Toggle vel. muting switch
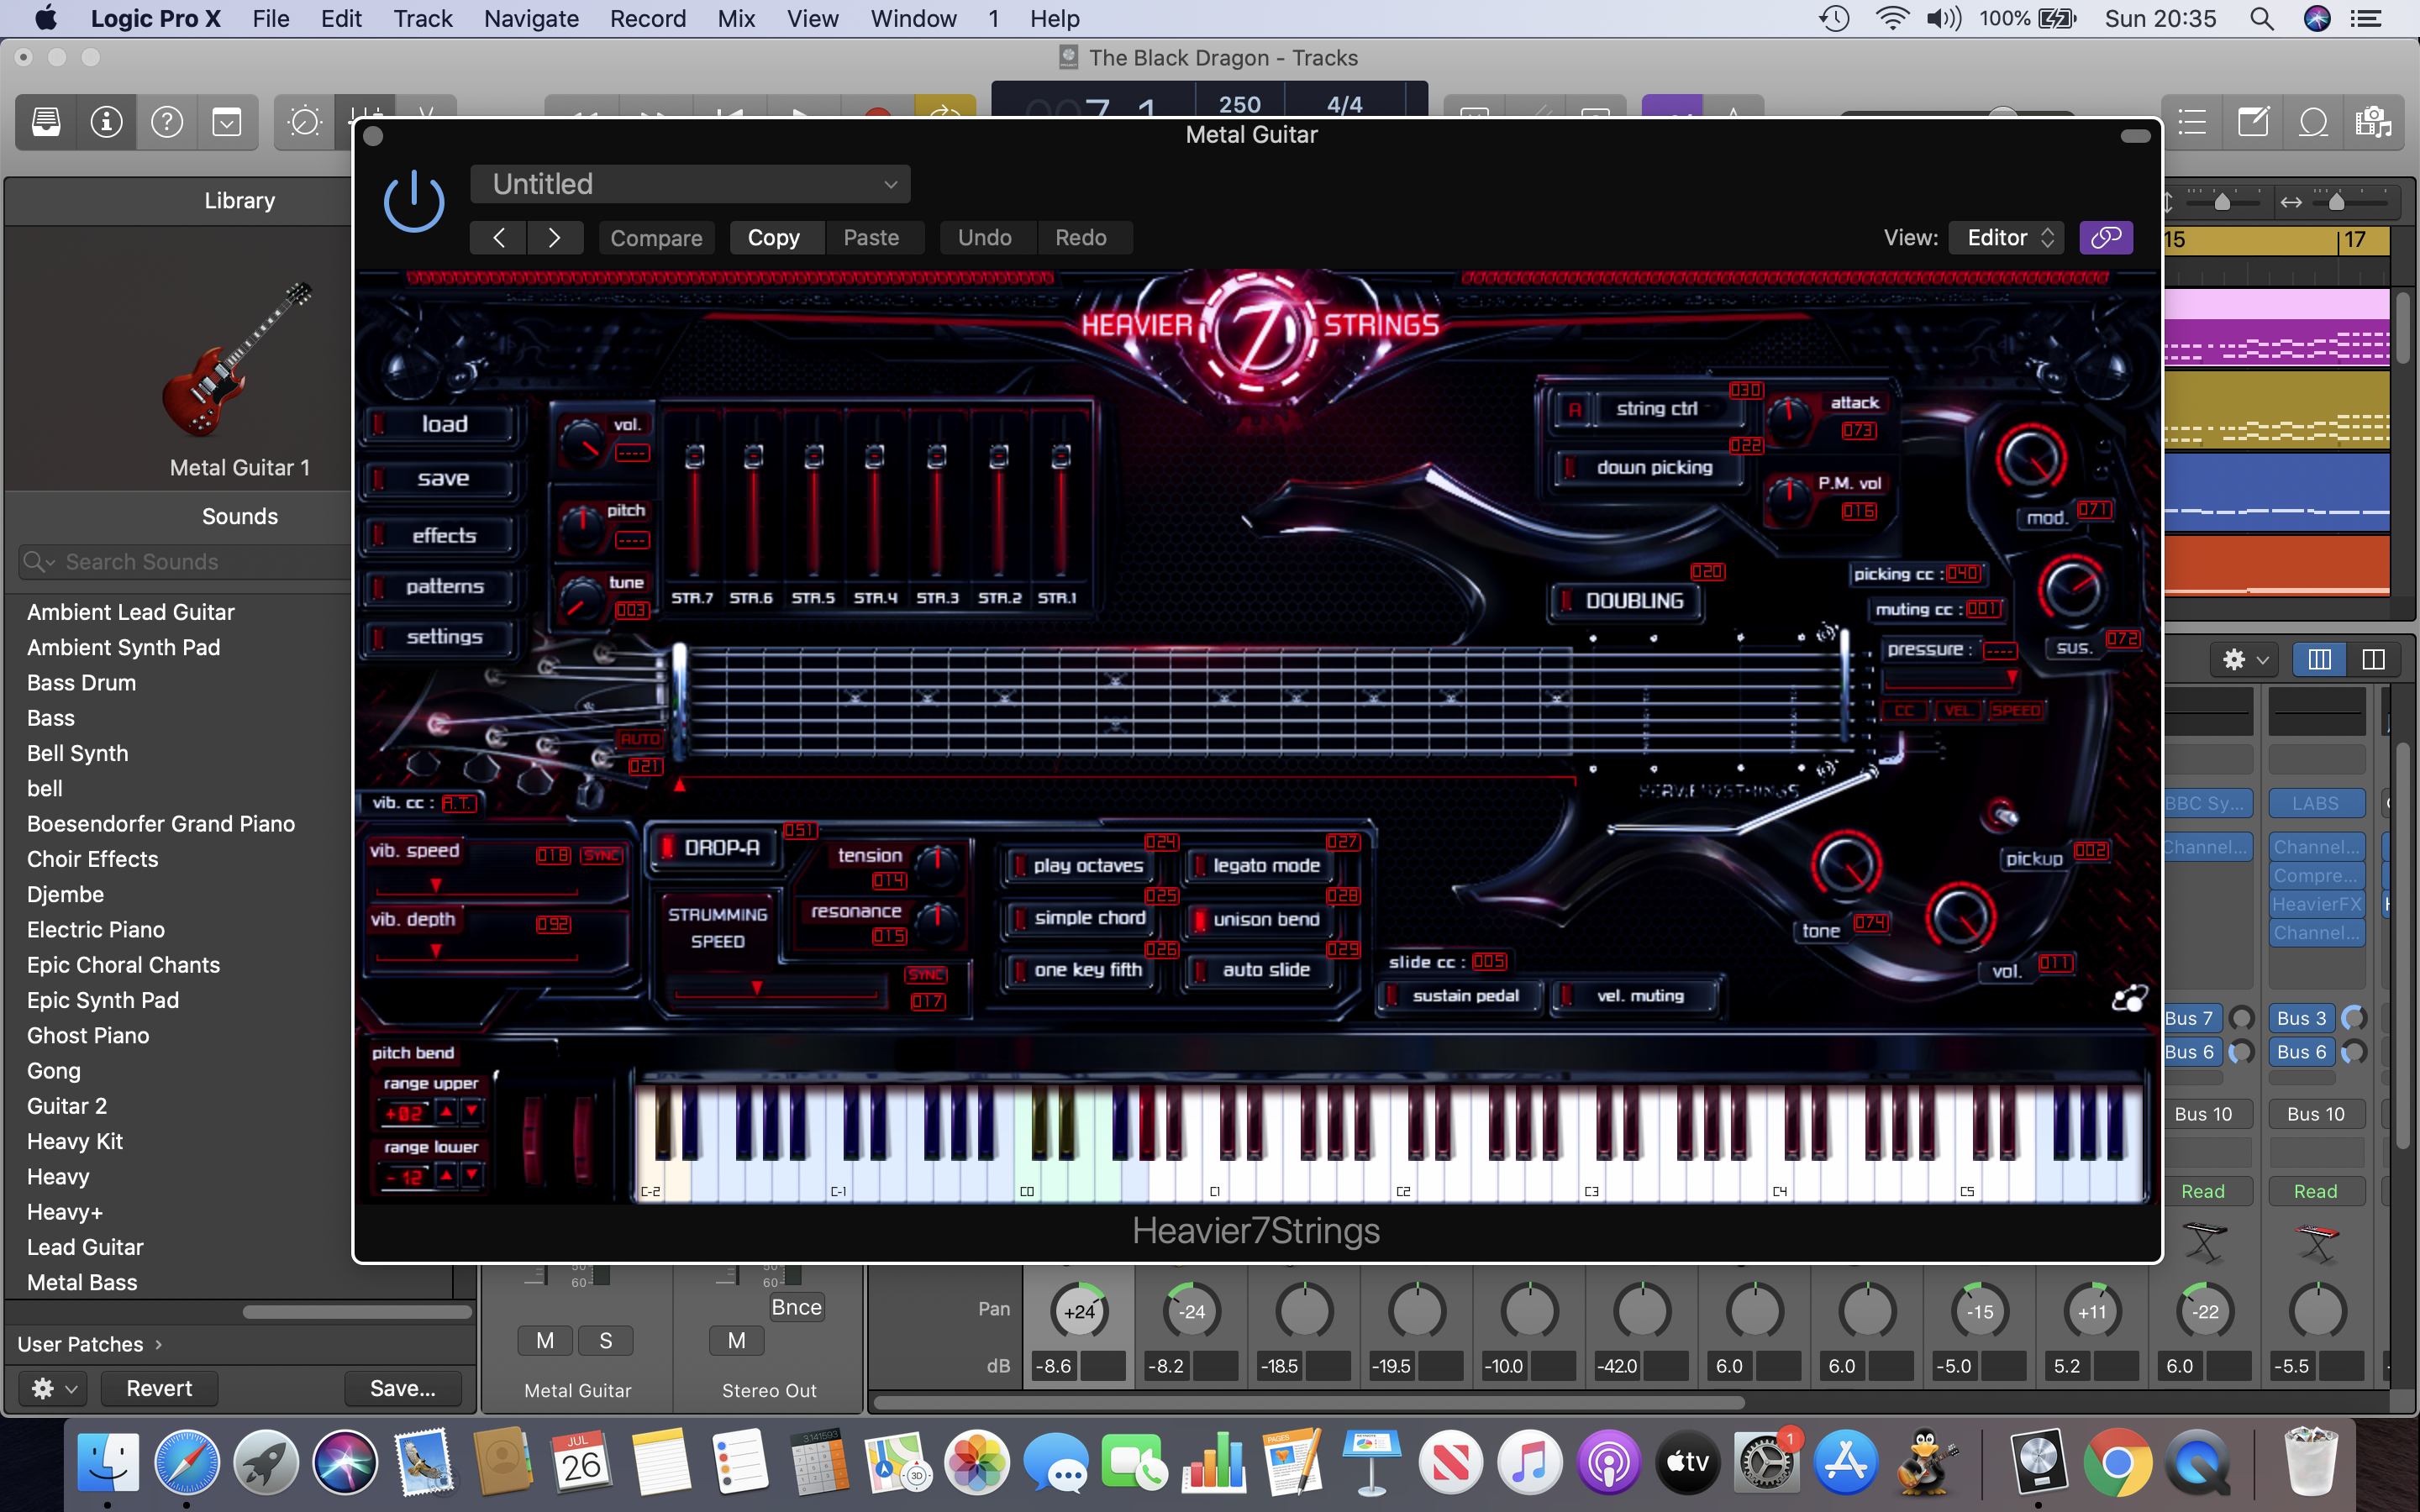The height and width of the screenshot is (1512, 2420). point(1635,996)
